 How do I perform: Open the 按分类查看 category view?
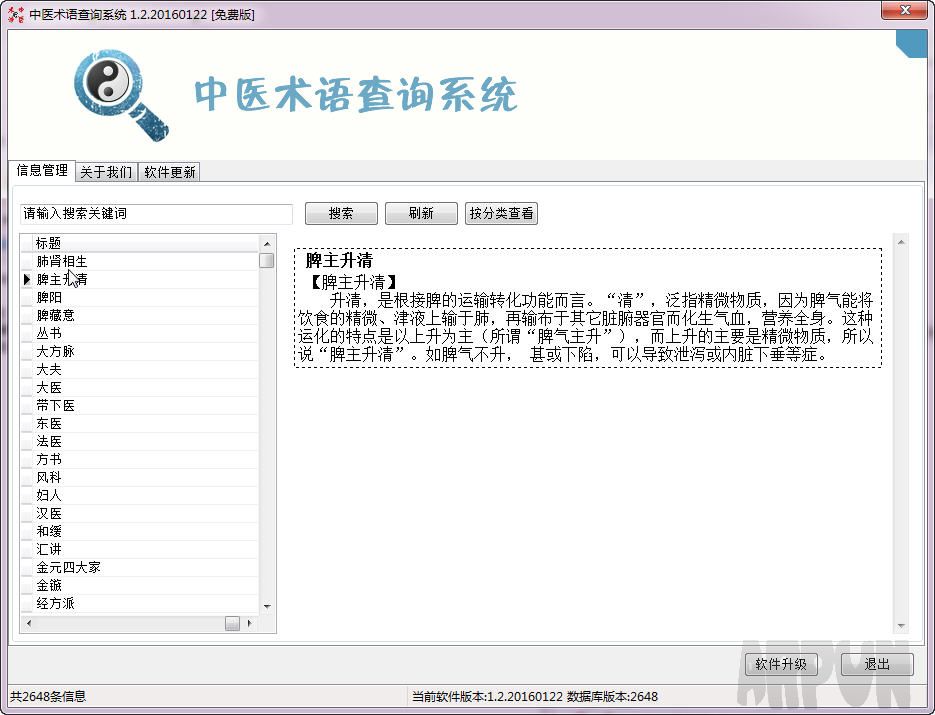(x=501, y=213)
